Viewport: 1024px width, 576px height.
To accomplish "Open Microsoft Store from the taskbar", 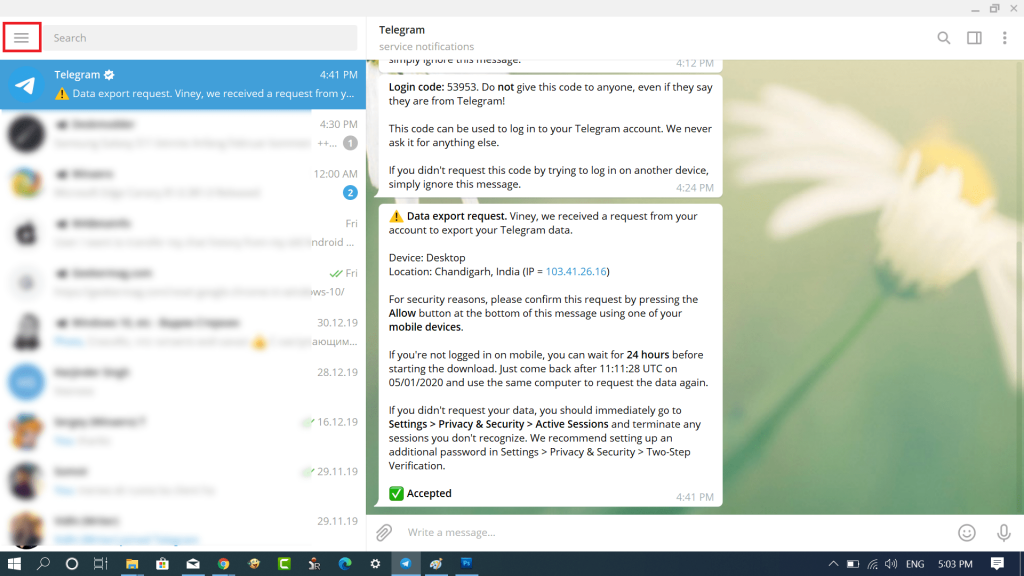I will pyautogui.click(x=162, y=564).
